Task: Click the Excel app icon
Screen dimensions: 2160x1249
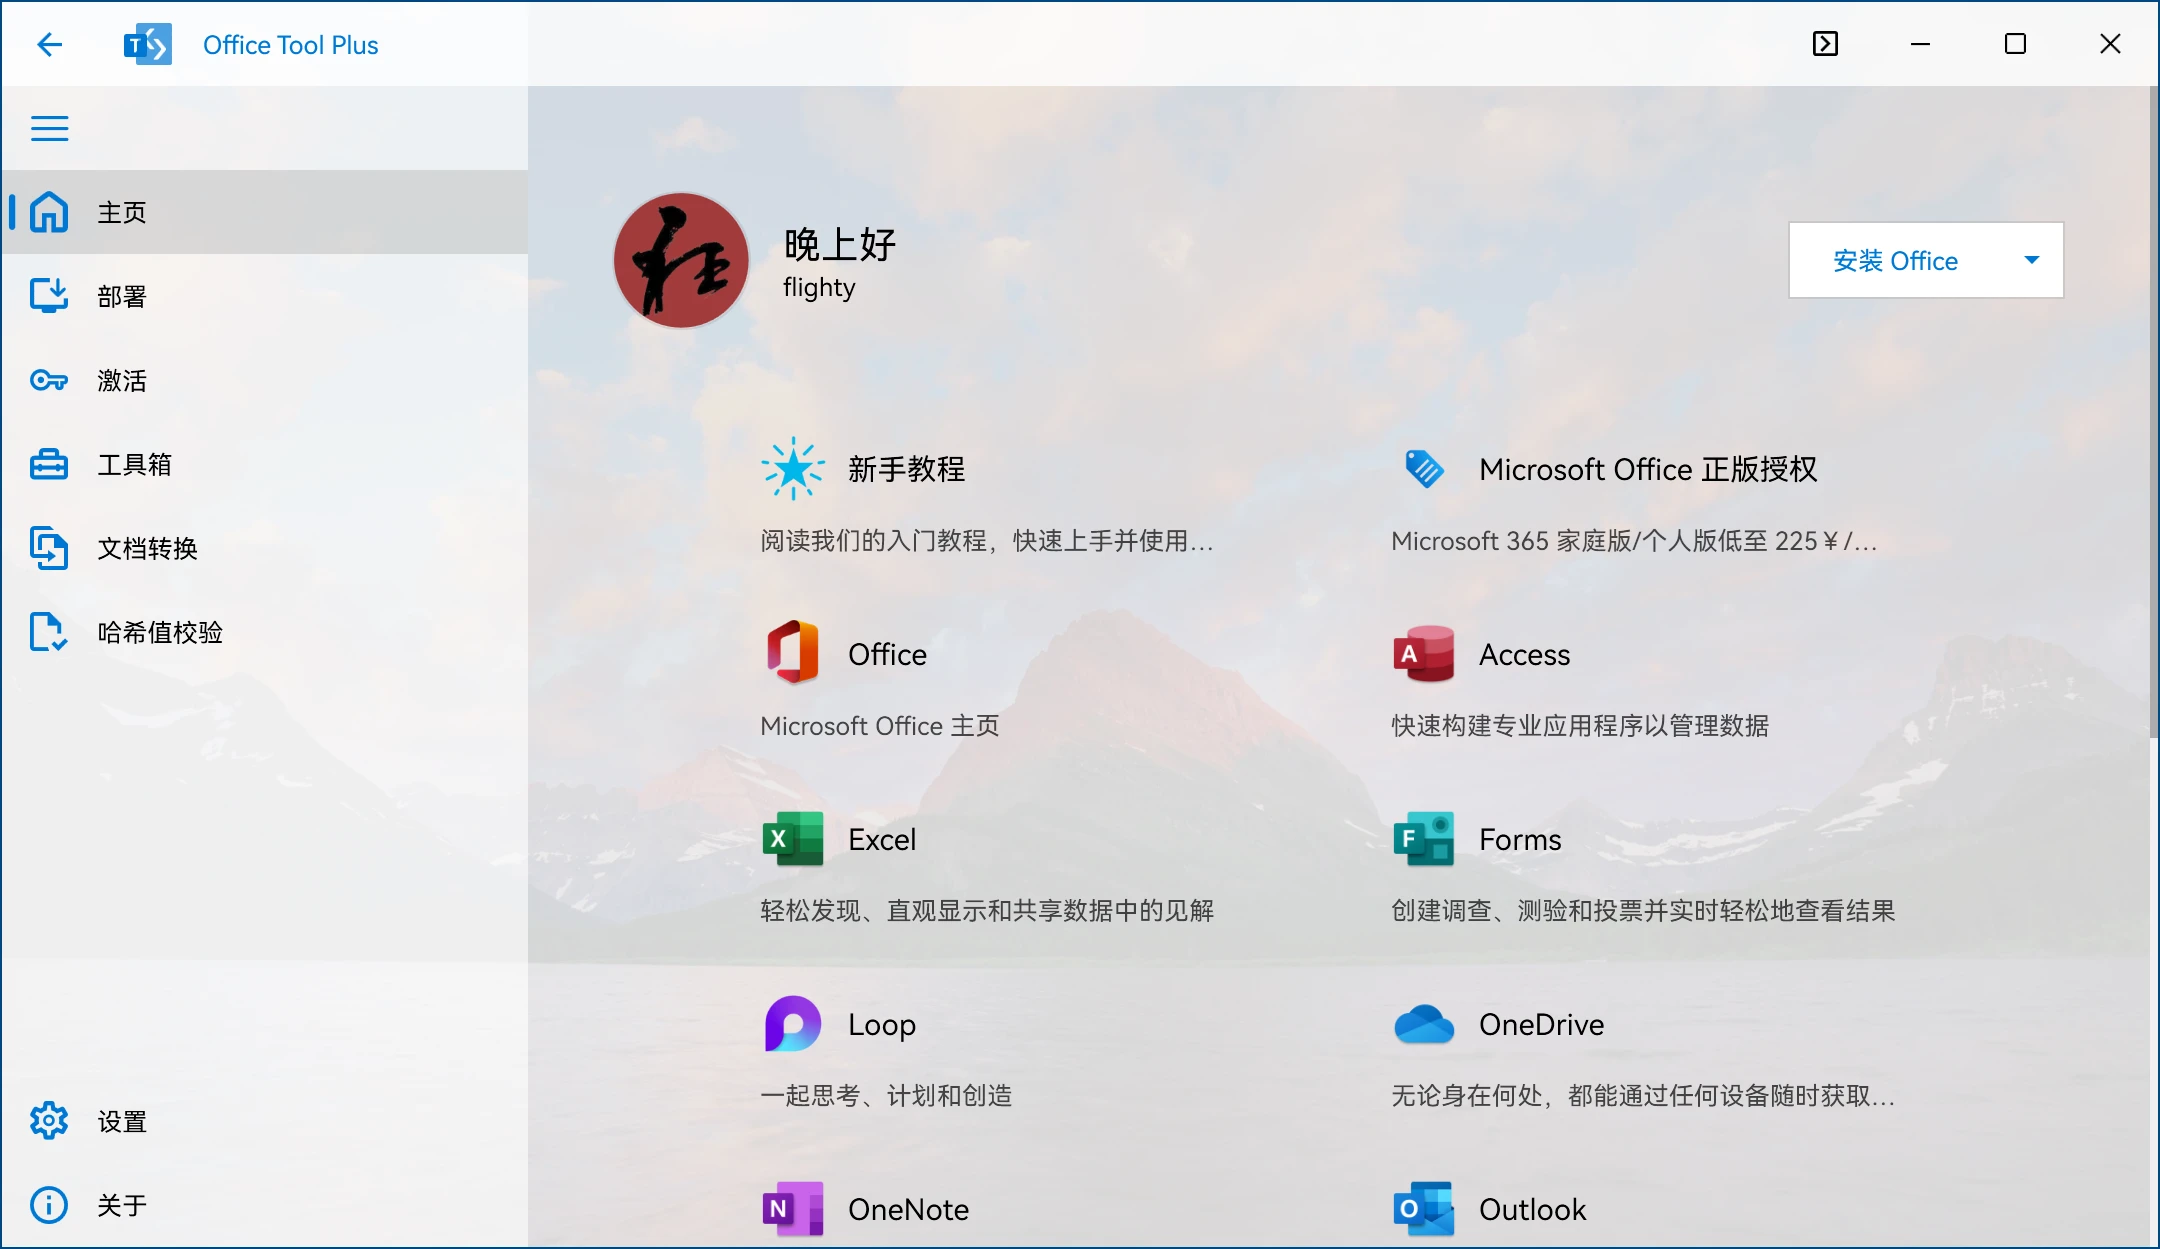Action: (x=792, y=839)
